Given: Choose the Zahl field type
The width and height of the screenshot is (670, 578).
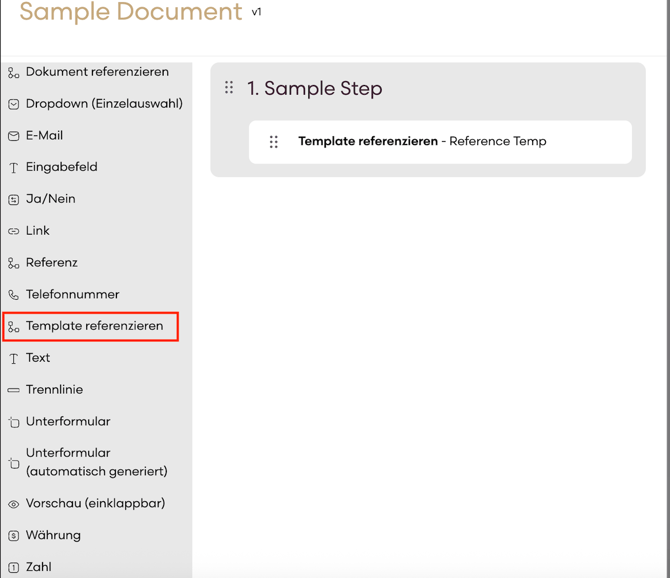Looking at the screenshot, I should coord(38,567).
